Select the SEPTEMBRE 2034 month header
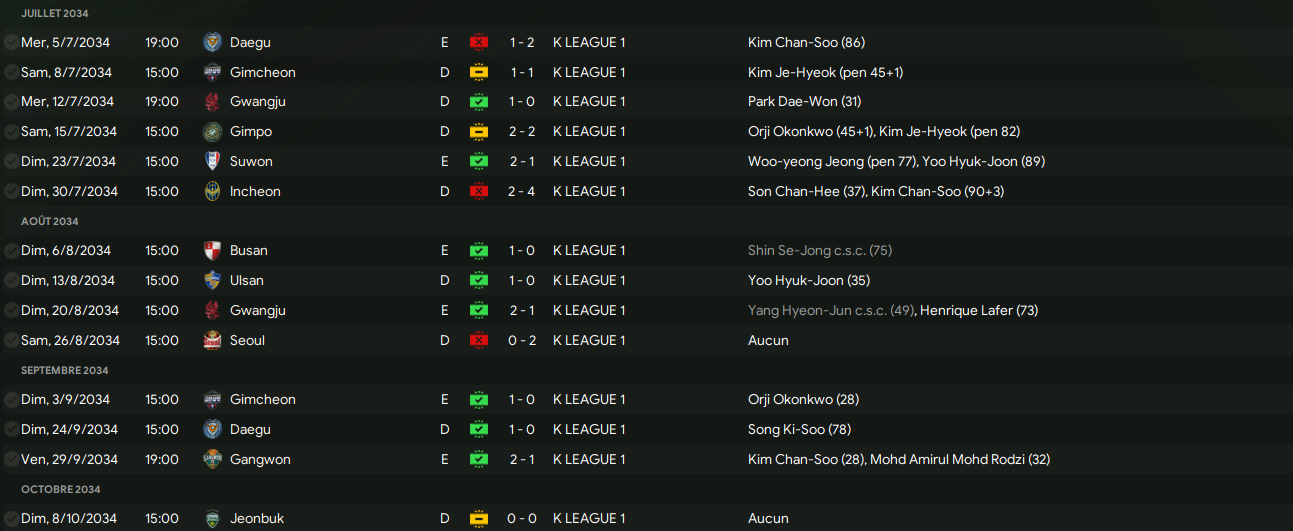This screenshot has height=531, width=1293. 64,370
